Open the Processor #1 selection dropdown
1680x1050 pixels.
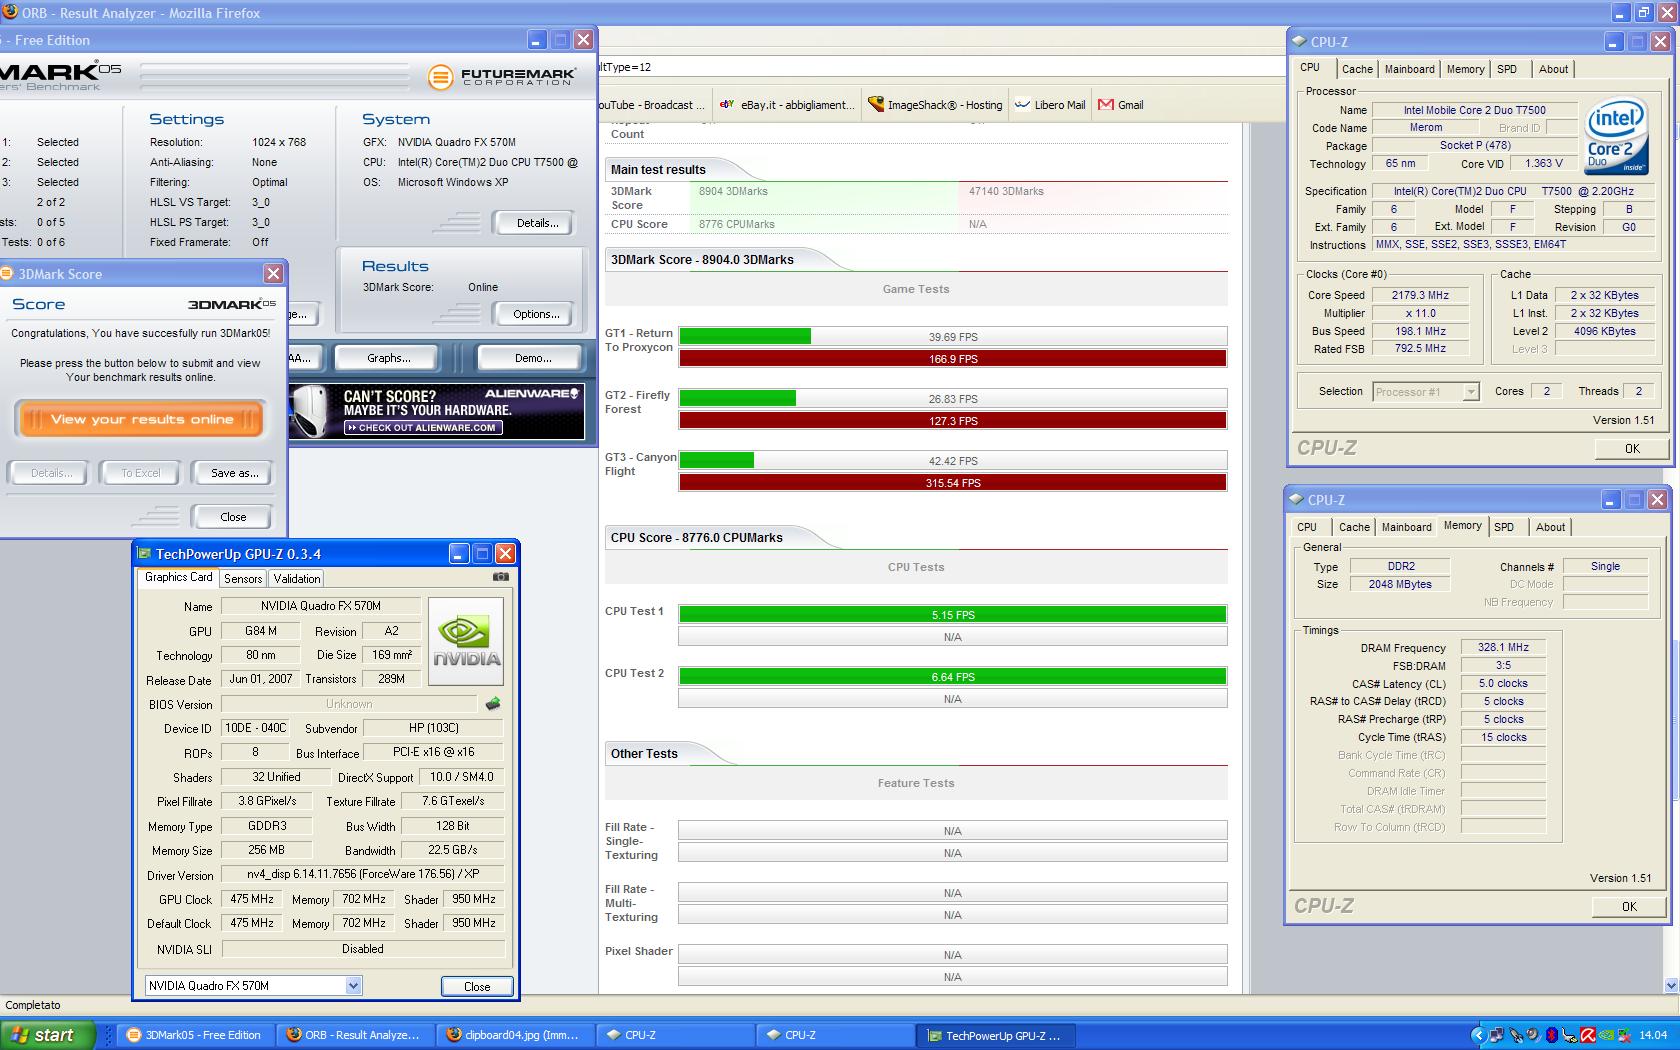pyautogui.click(x=1471, y=392)
